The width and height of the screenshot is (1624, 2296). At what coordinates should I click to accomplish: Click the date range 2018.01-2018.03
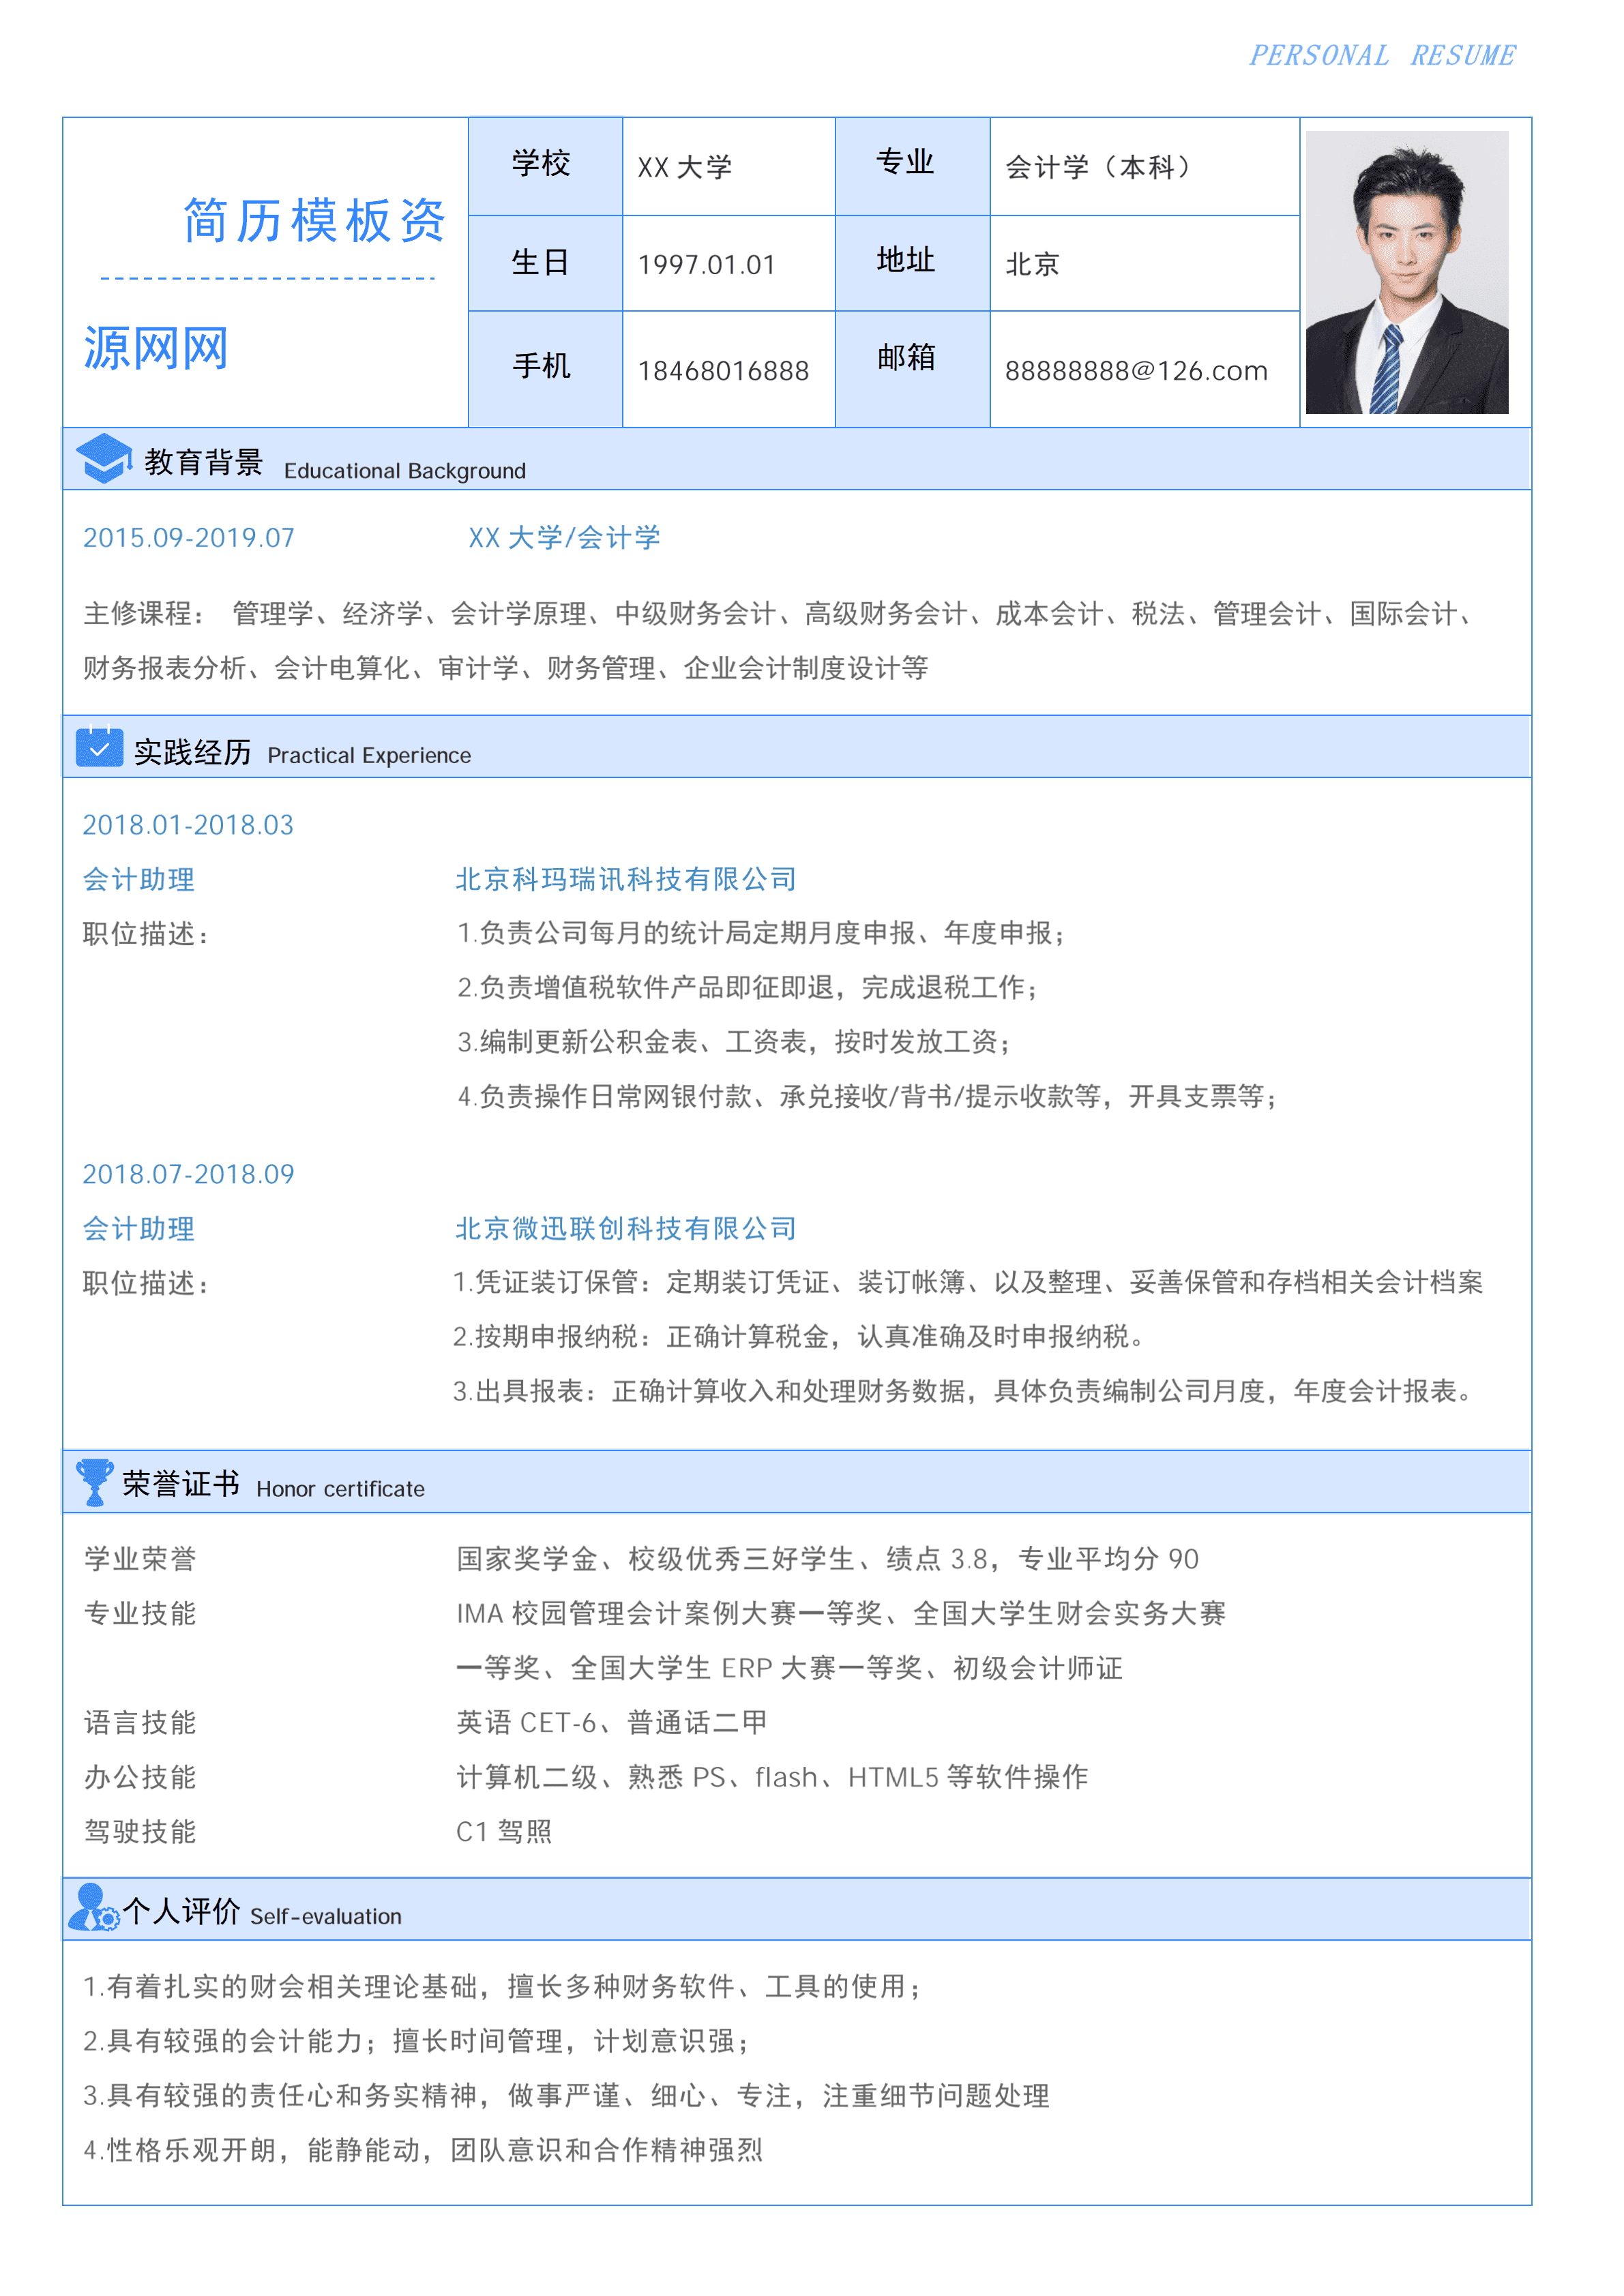tap(188, 825)
